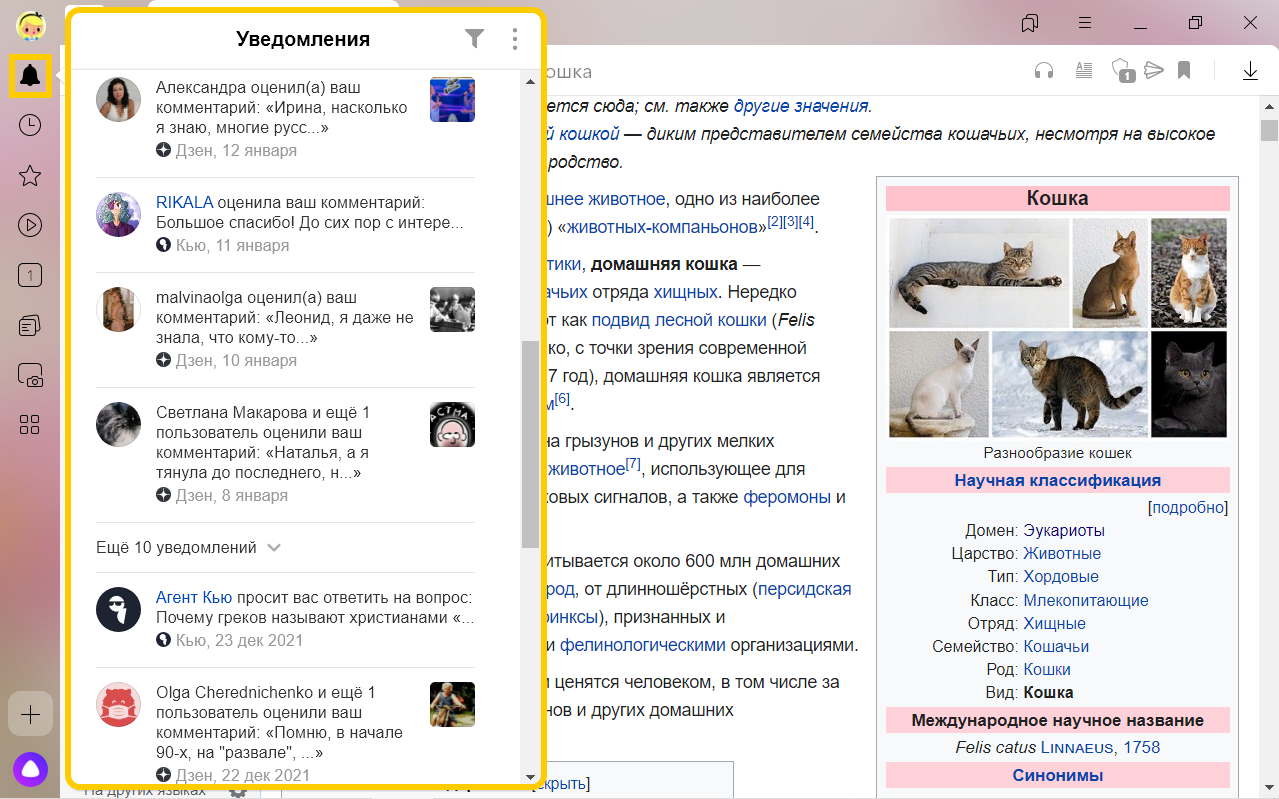Open the browser hamburger menu

coord(1085,22)
